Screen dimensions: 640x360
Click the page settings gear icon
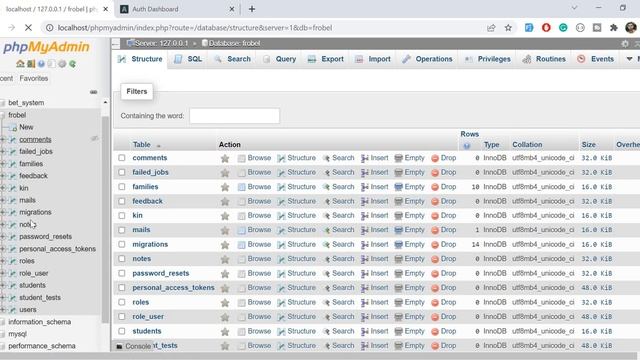point(625,43)
